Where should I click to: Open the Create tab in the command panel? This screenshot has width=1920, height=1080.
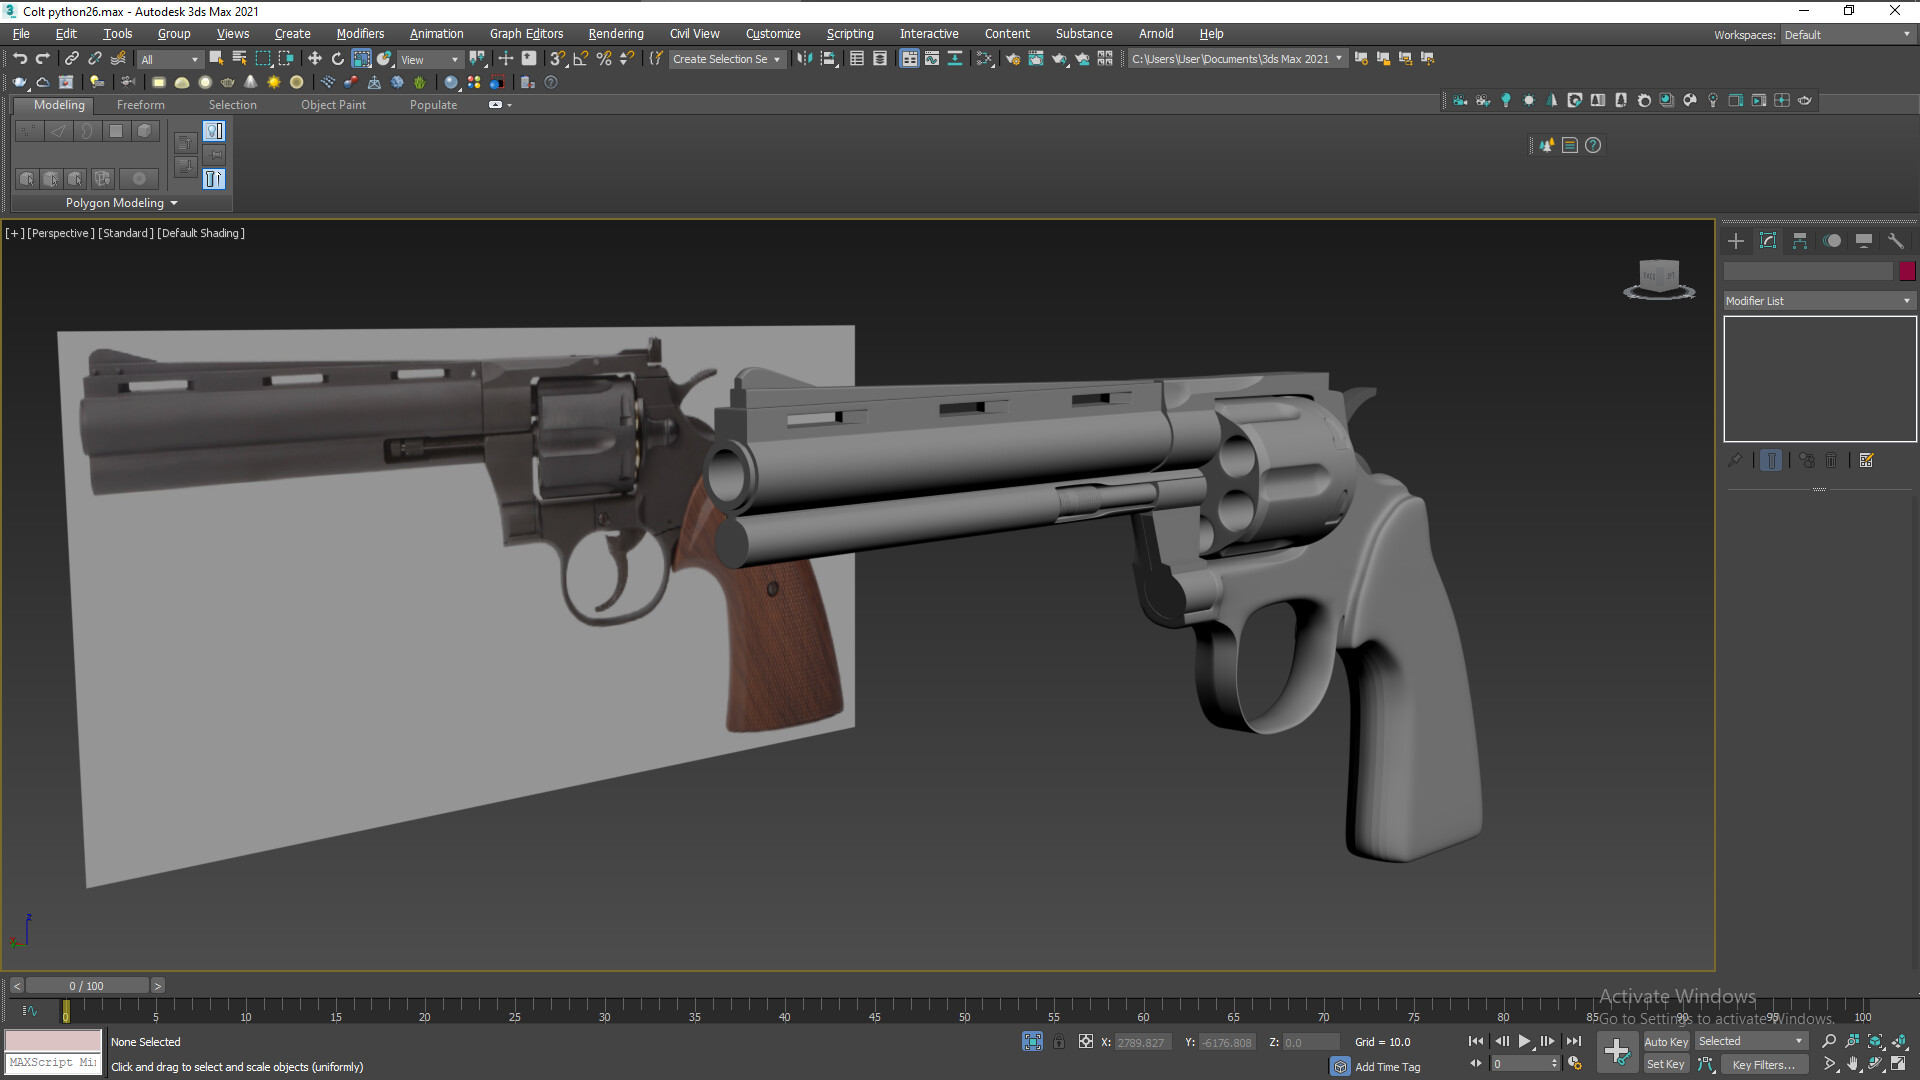pos(1736,240)
